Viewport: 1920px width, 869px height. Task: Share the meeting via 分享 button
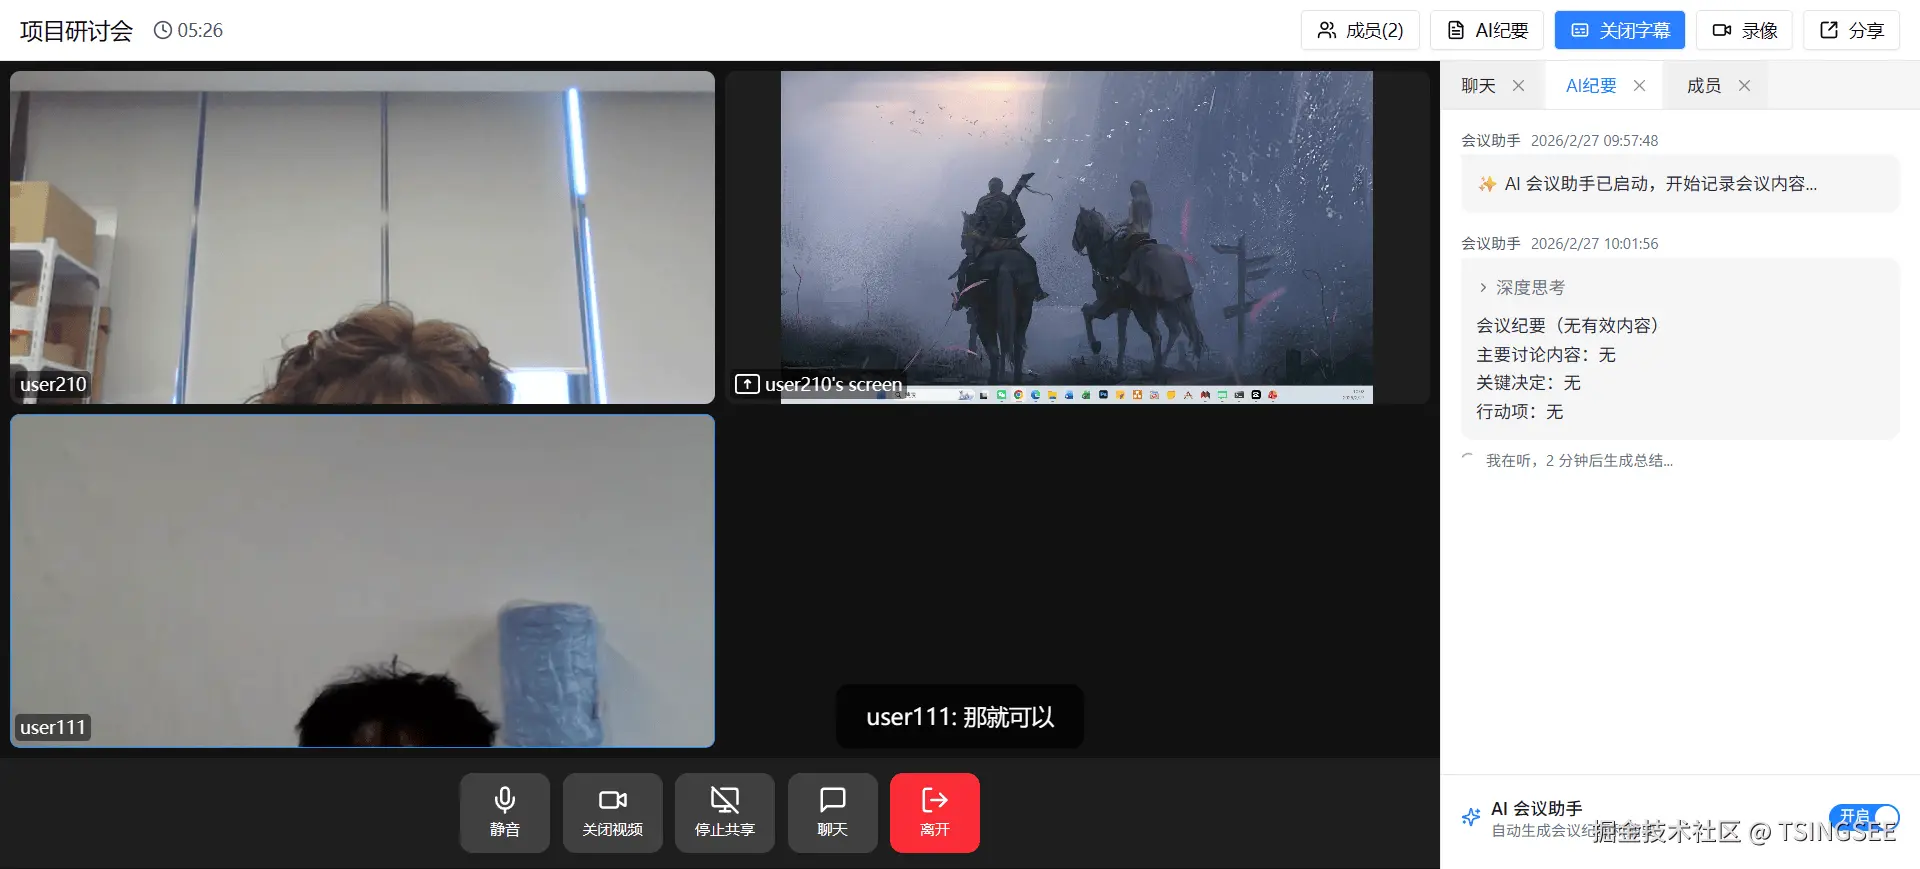[1852, 30]
